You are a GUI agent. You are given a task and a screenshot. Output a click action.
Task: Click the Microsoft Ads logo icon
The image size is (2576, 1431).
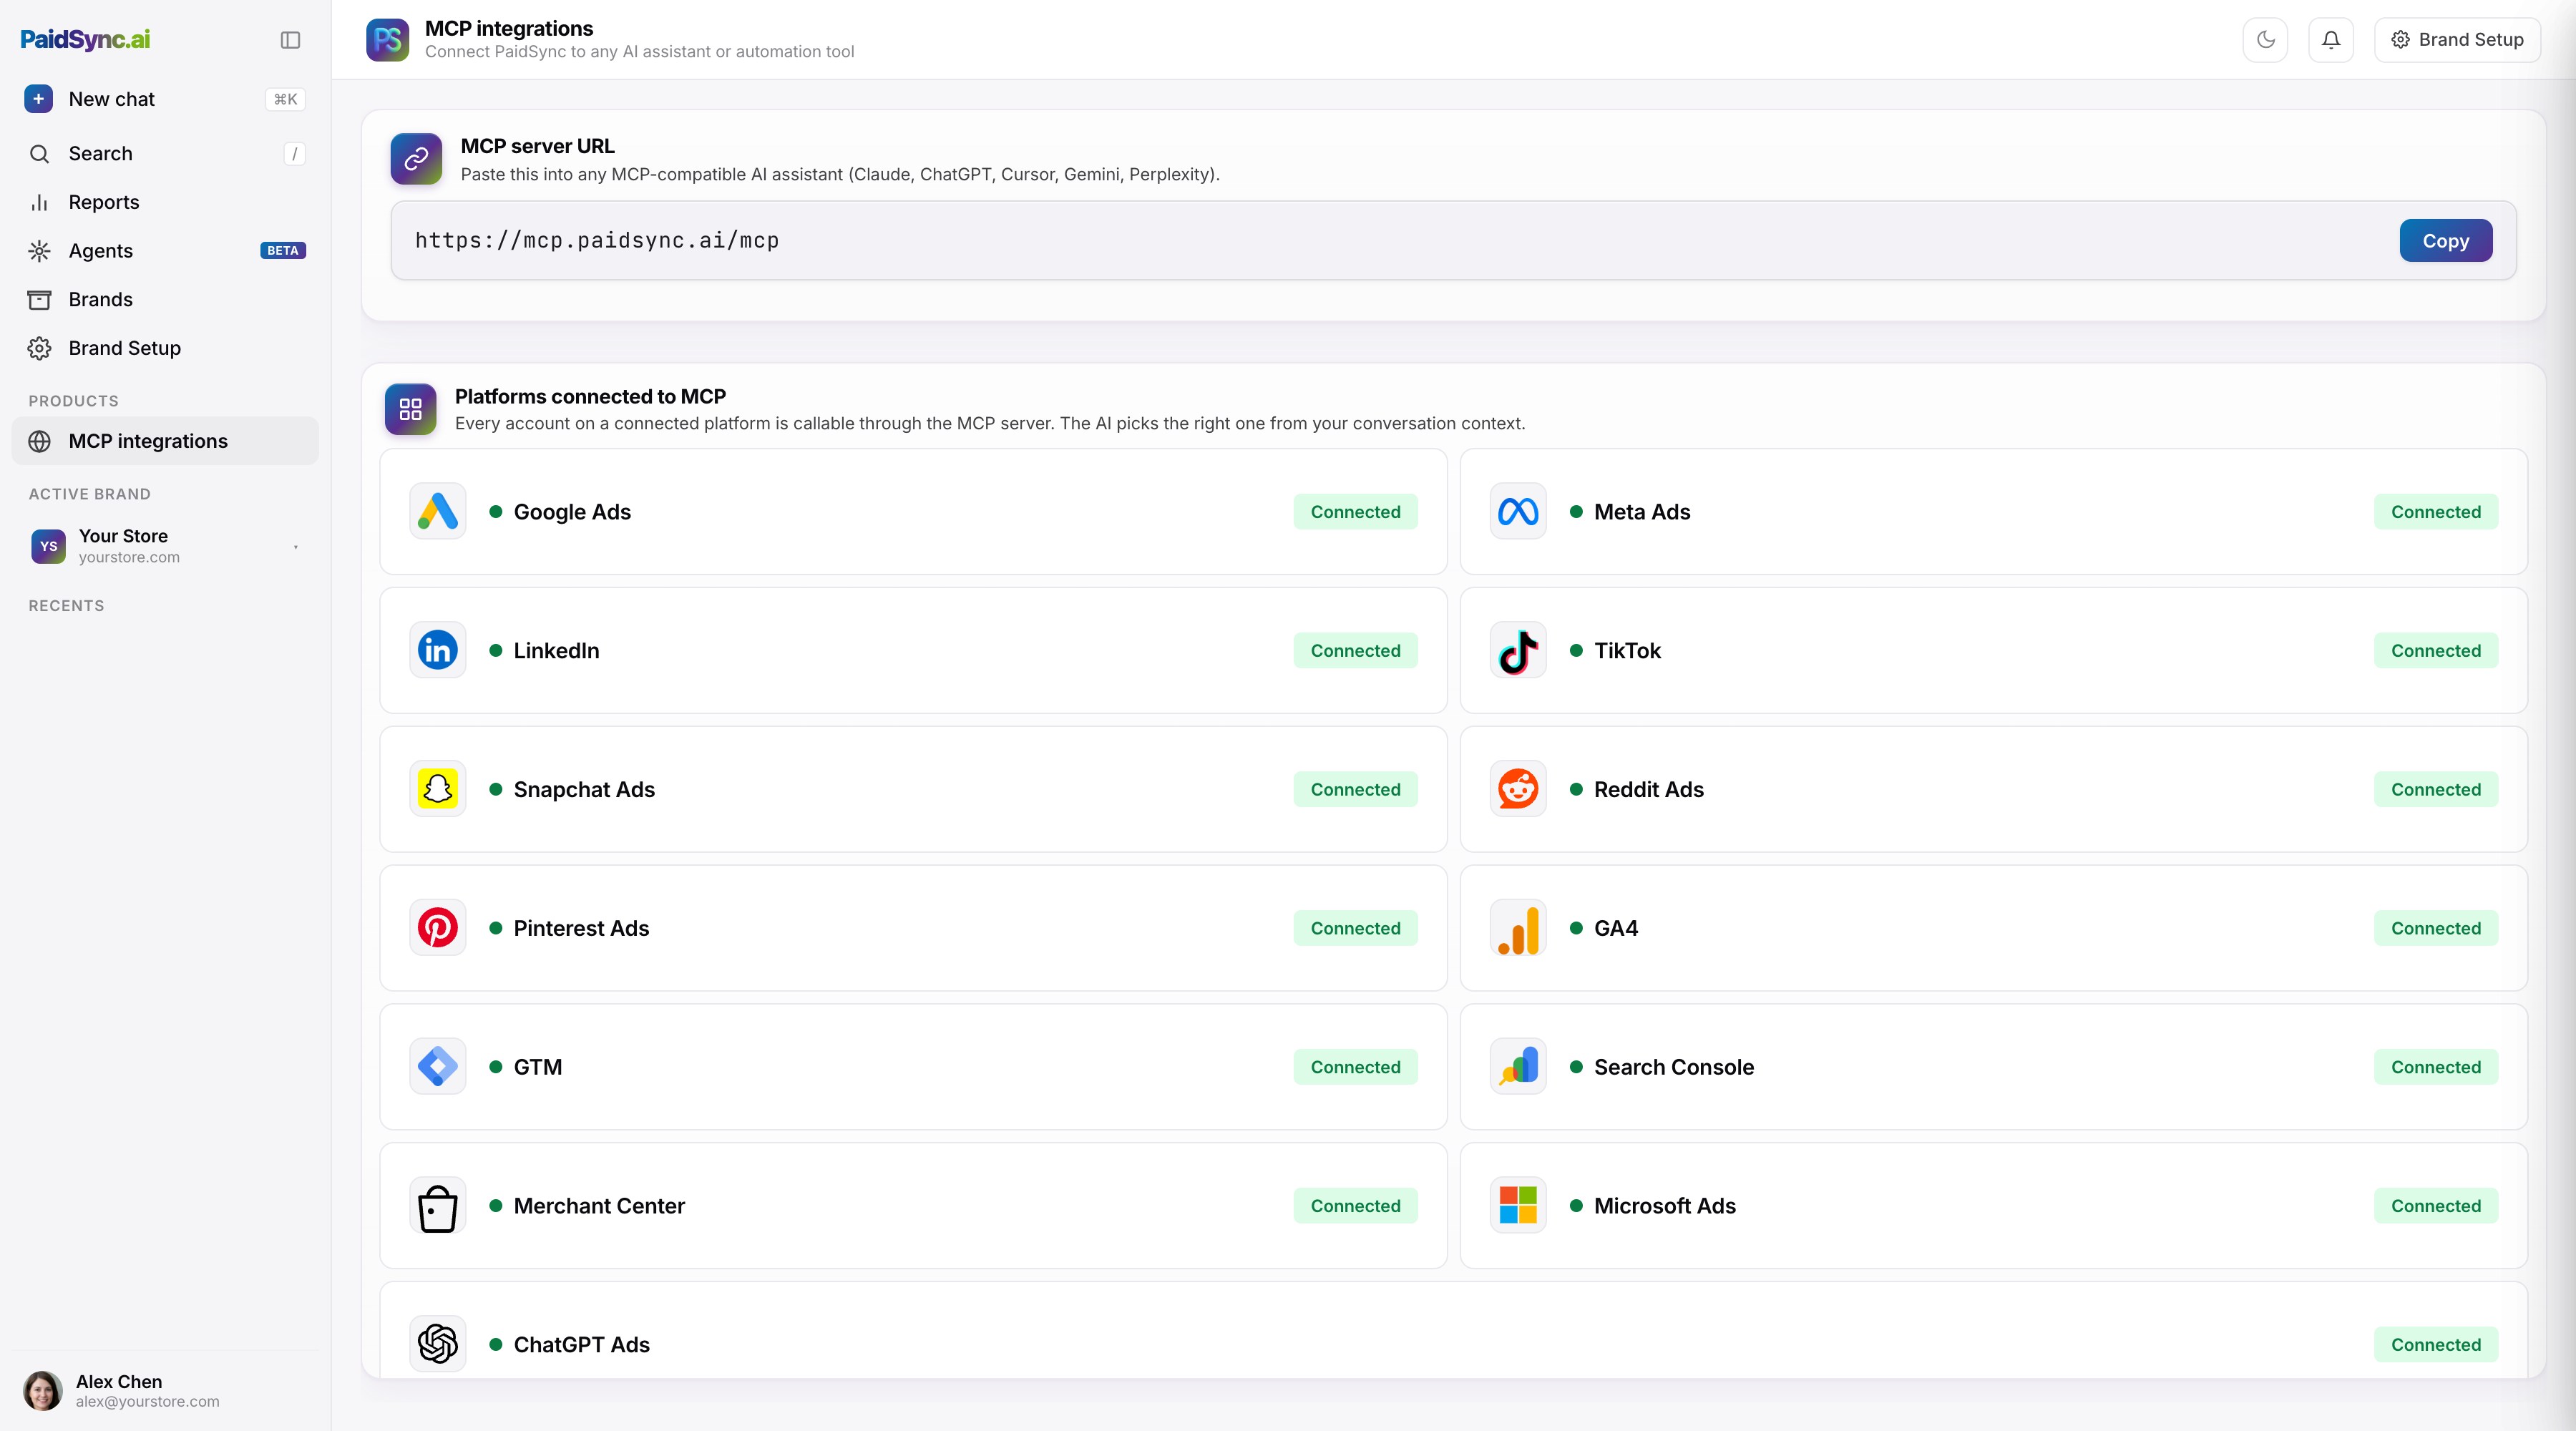pos(1518,1206)
